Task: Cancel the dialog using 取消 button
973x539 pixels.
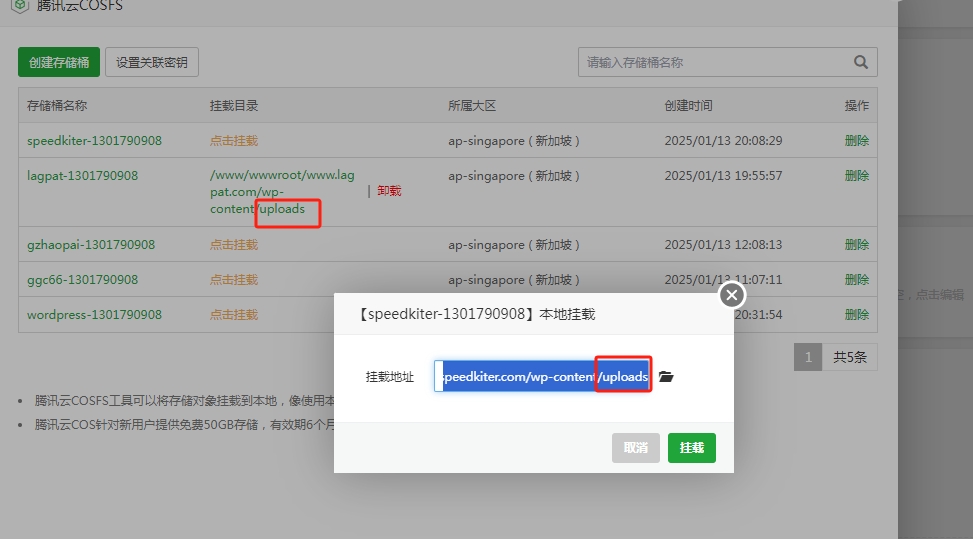Action: point(635,448)
